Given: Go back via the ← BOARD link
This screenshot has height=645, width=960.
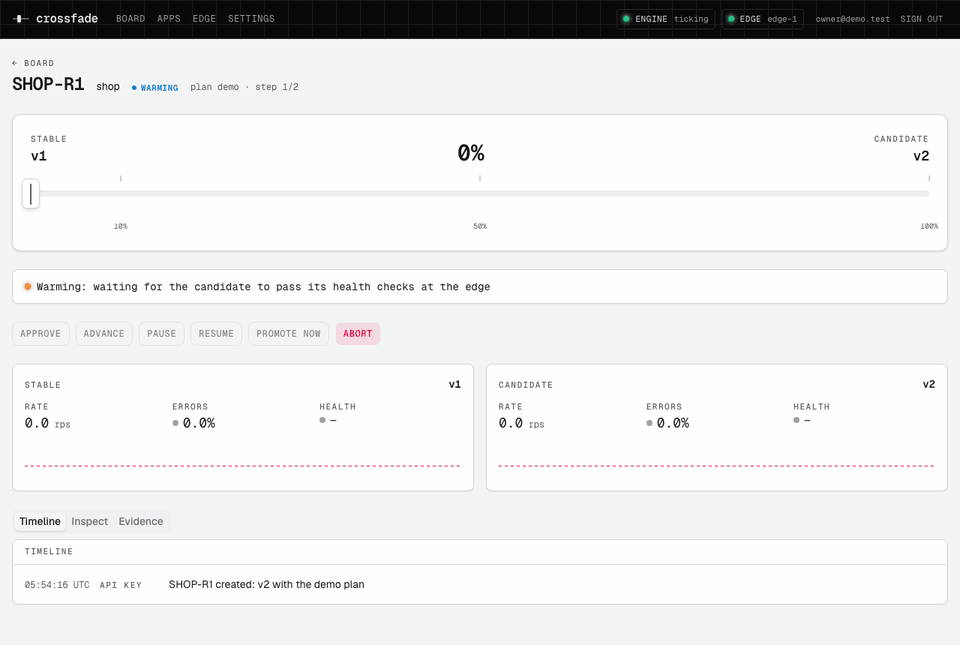Looking at the screenshot, I should tap(33, 63).
